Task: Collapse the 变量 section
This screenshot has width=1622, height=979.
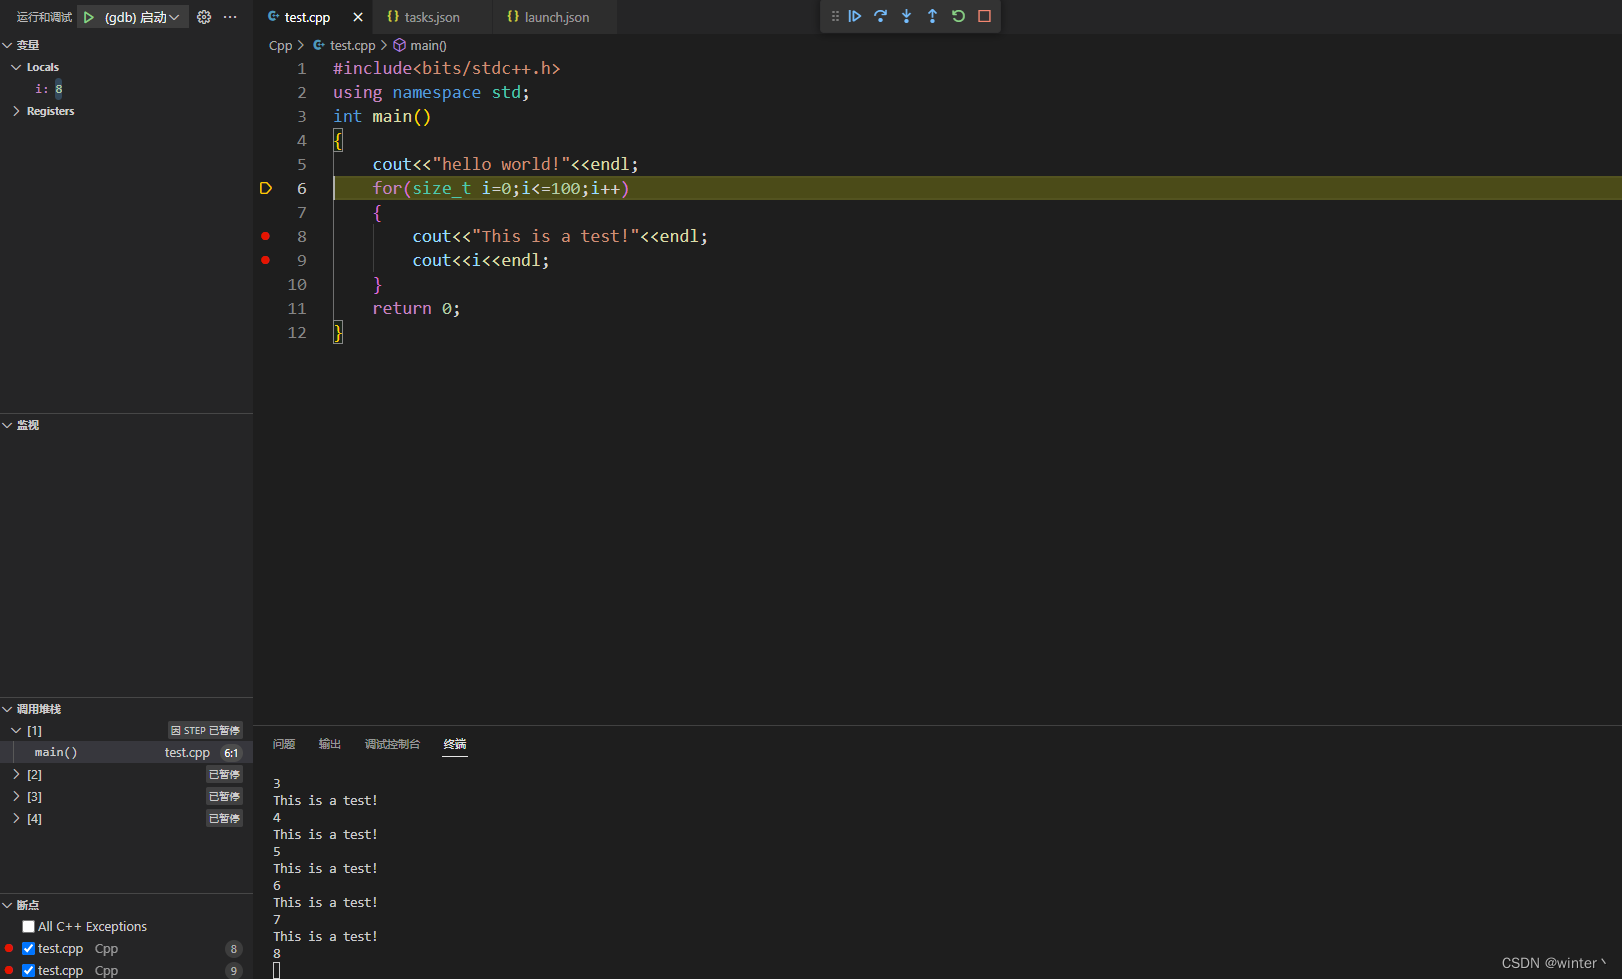Action: 8,45
